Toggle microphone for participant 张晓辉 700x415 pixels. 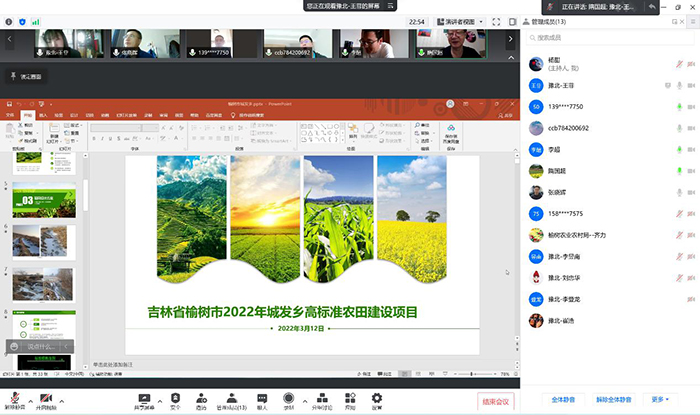point(680,192)
